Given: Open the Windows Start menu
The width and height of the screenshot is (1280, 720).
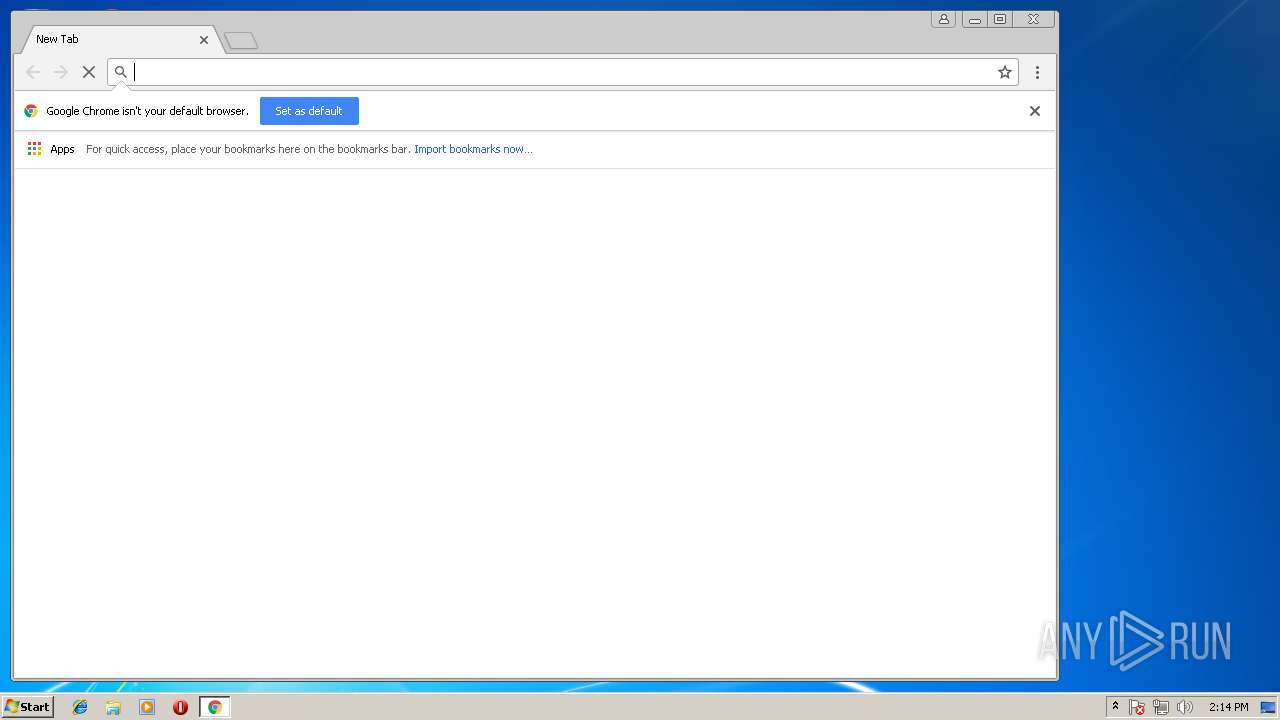Looking at the screenshot, I should pos(27,707).
